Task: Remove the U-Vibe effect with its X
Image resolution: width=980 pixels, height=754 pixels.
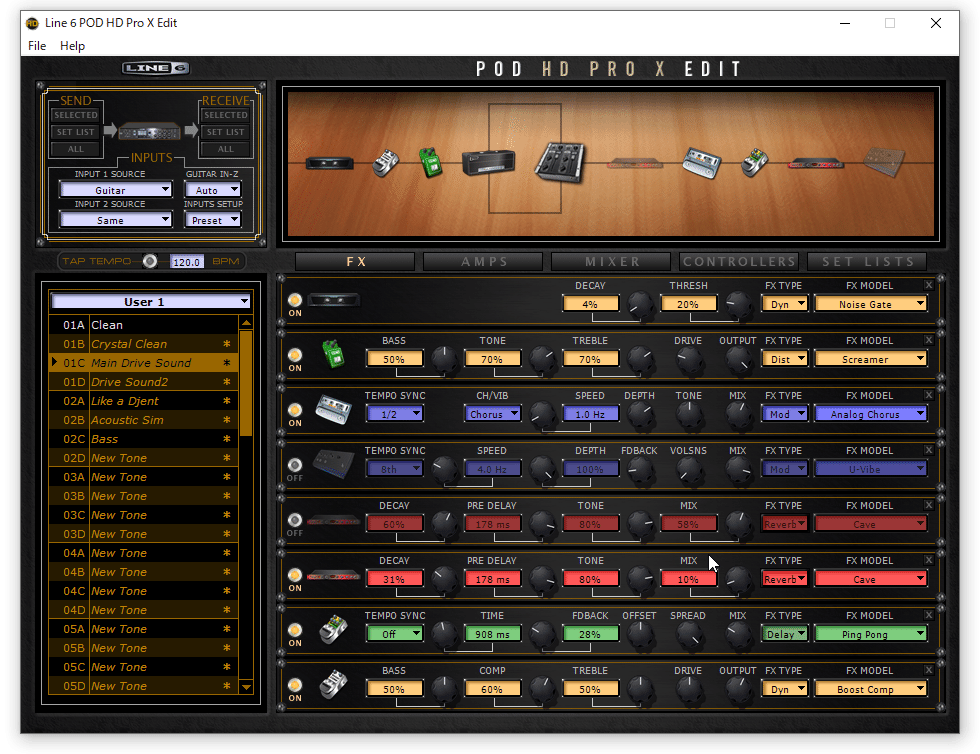Action: [929, 450]
